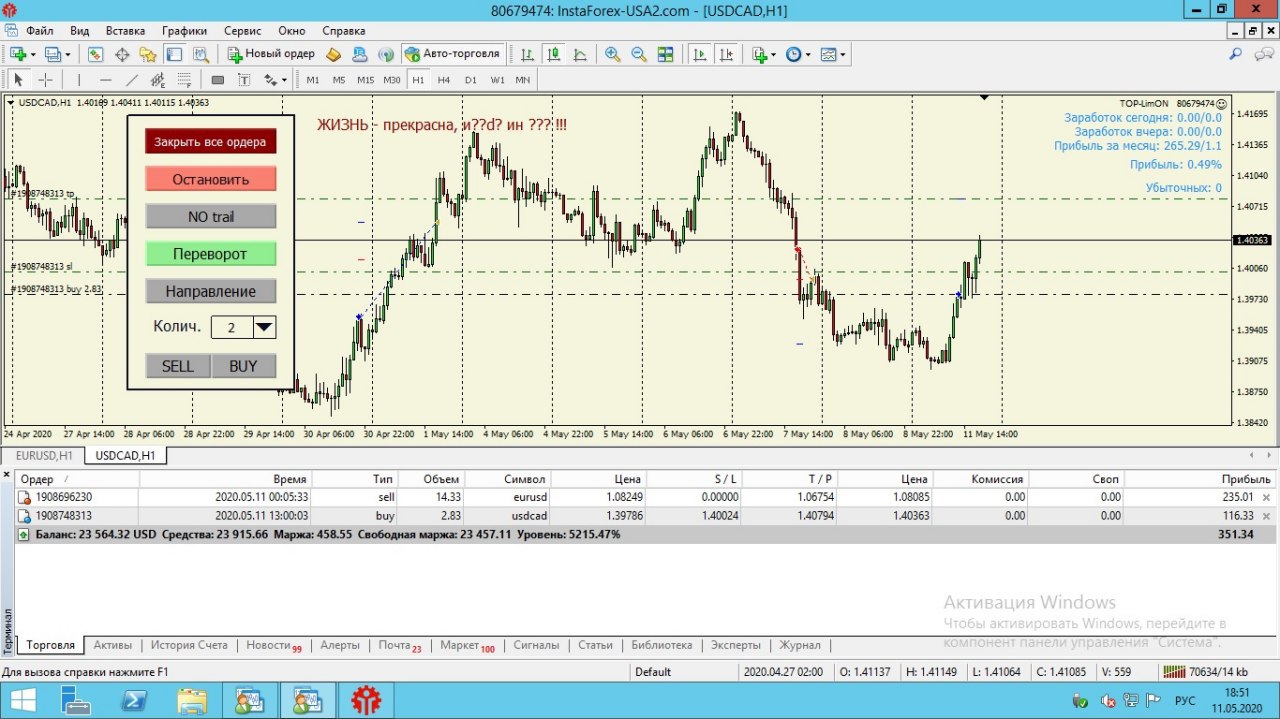Open the Windows Start button
This screenshot has width=1280, height=719.
[x=24, y=701]
